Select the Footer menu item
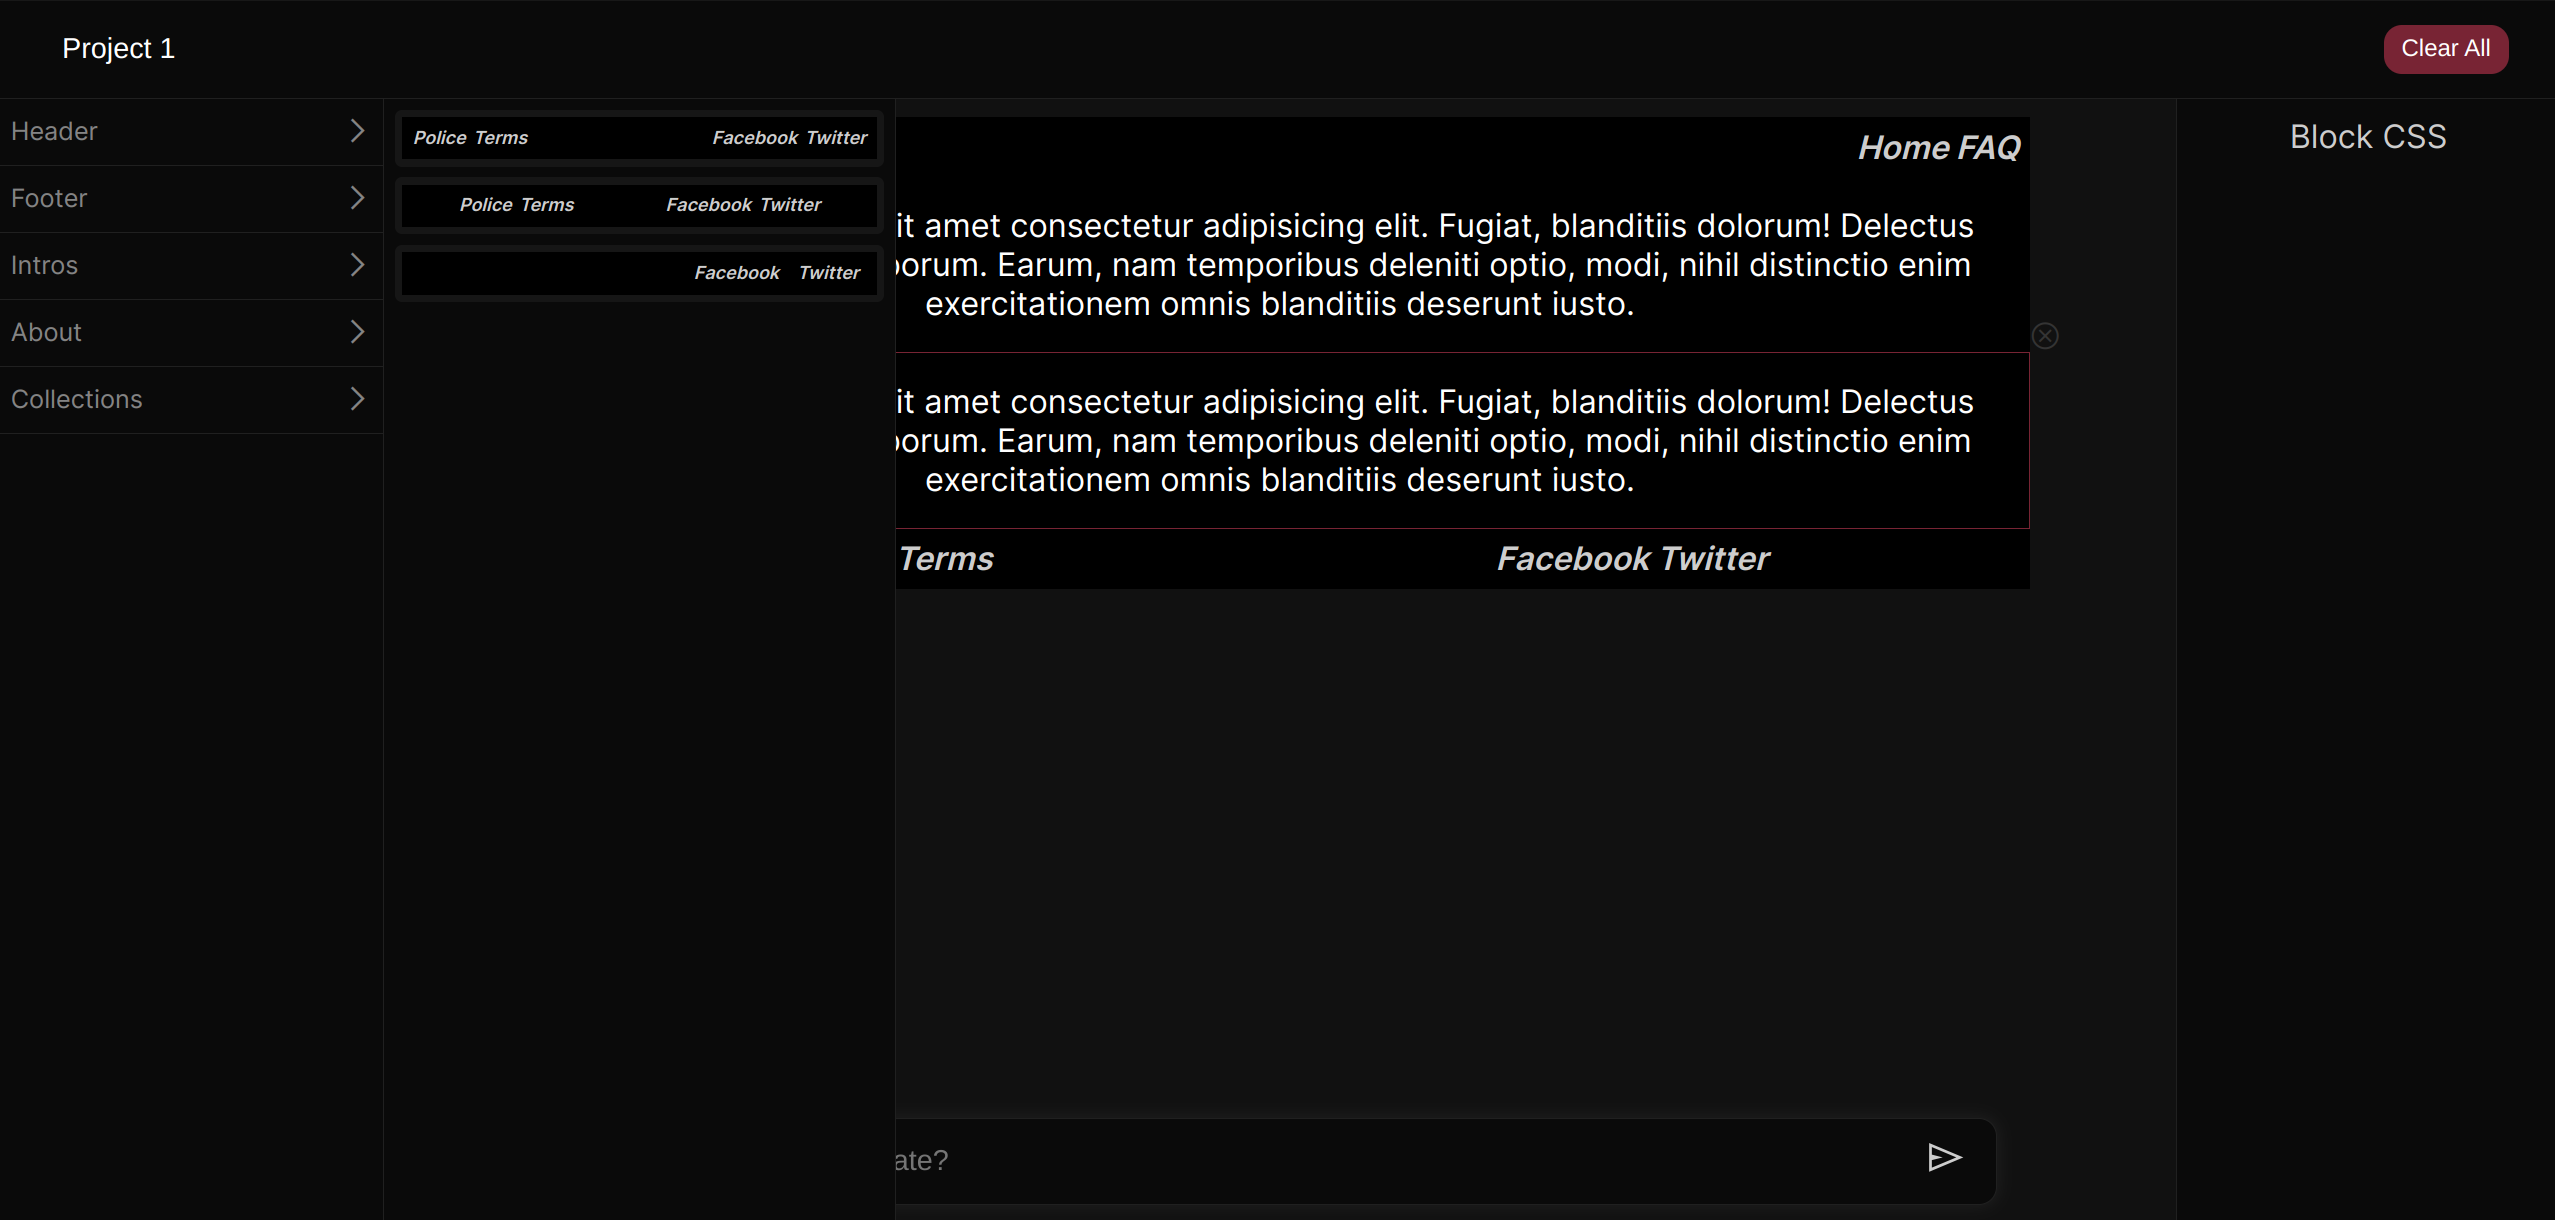Image resolution: width=2555 pixels, height=1220 pixels. 49,198
